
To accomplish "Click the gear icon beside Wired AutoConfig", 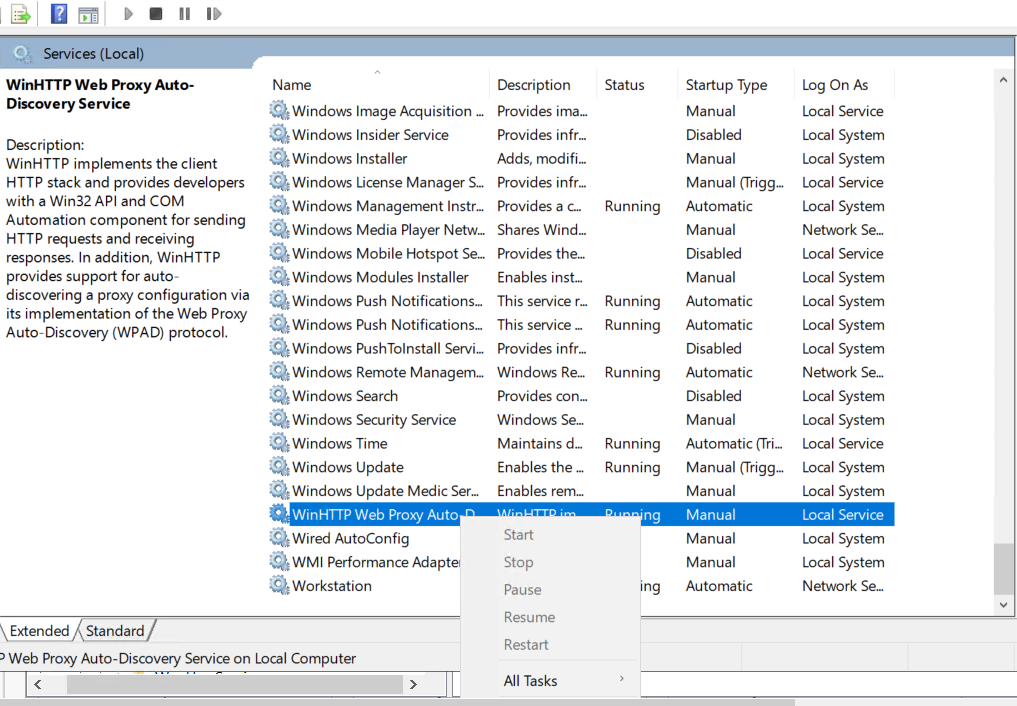I will point(280,538).
